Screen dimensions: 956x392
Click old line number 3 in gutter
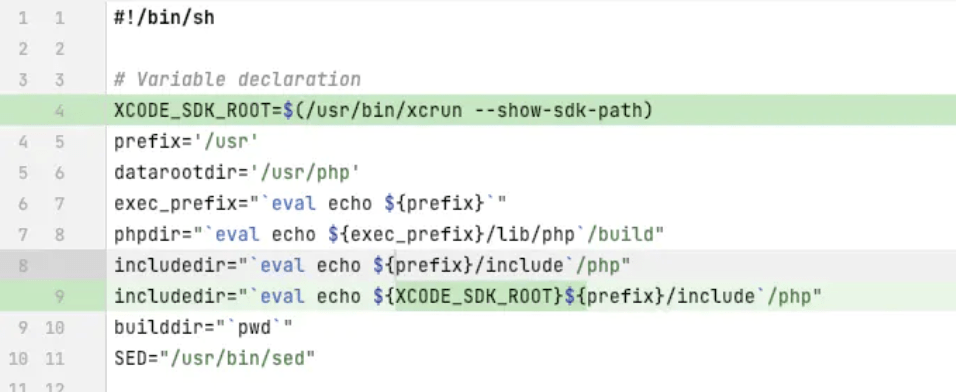pos(23,80)
